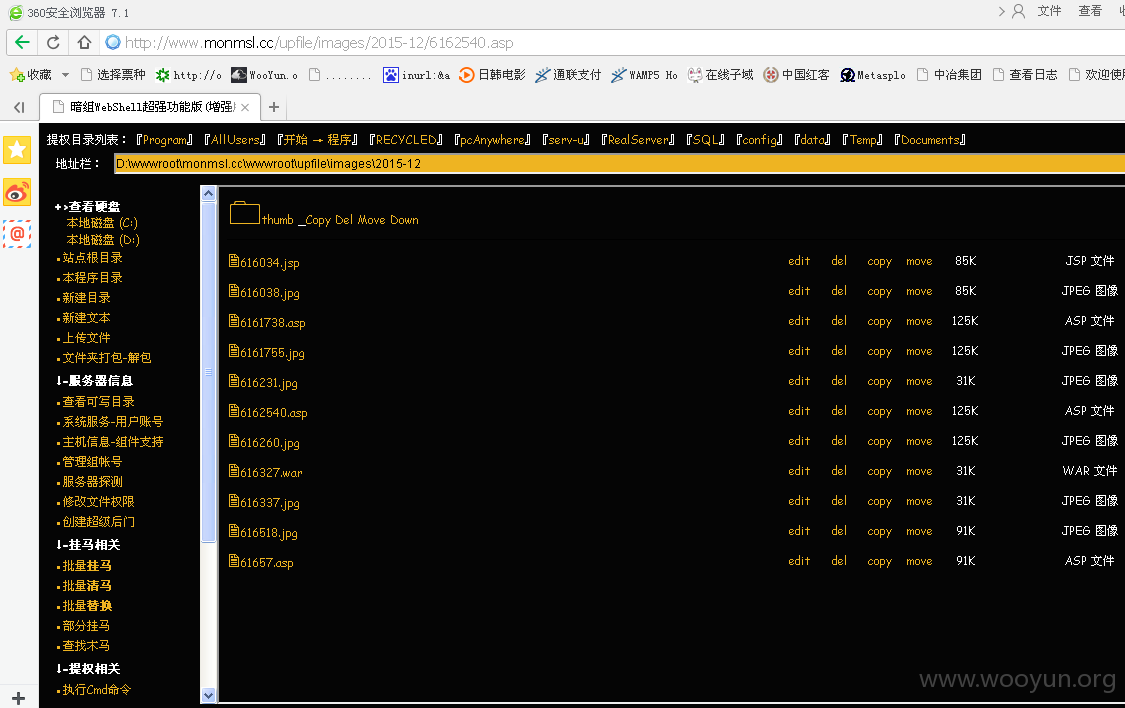Open the @ mail sidebar icon
The image size is (1125, 708).
click(x=17, y=234)
